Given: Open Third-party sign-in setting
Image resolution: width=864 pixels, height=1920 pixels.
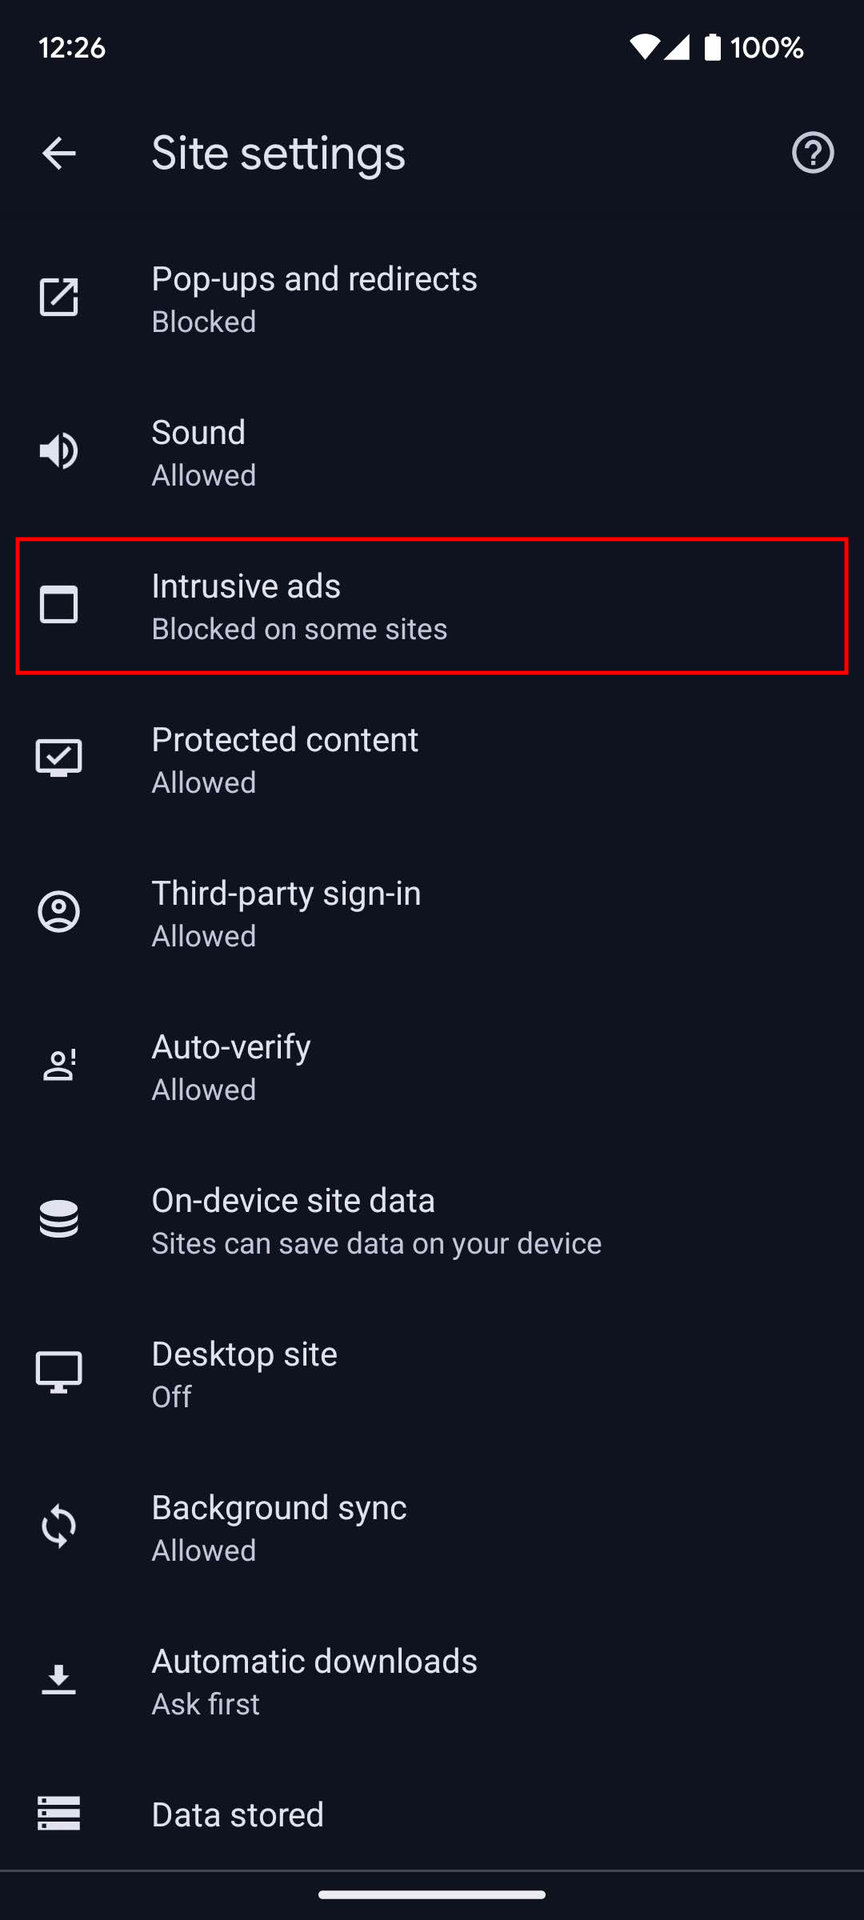Looking at the screenshot, I should (x=286, y=913).
